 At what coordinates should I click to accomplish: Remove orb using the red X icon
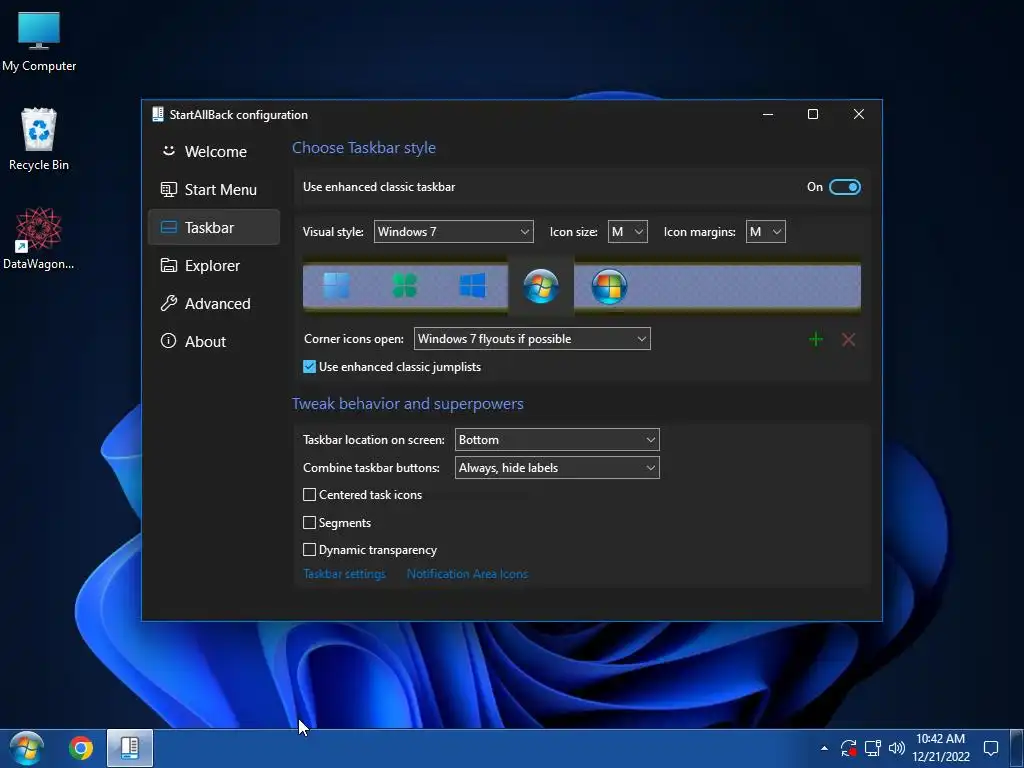(848, 339)
